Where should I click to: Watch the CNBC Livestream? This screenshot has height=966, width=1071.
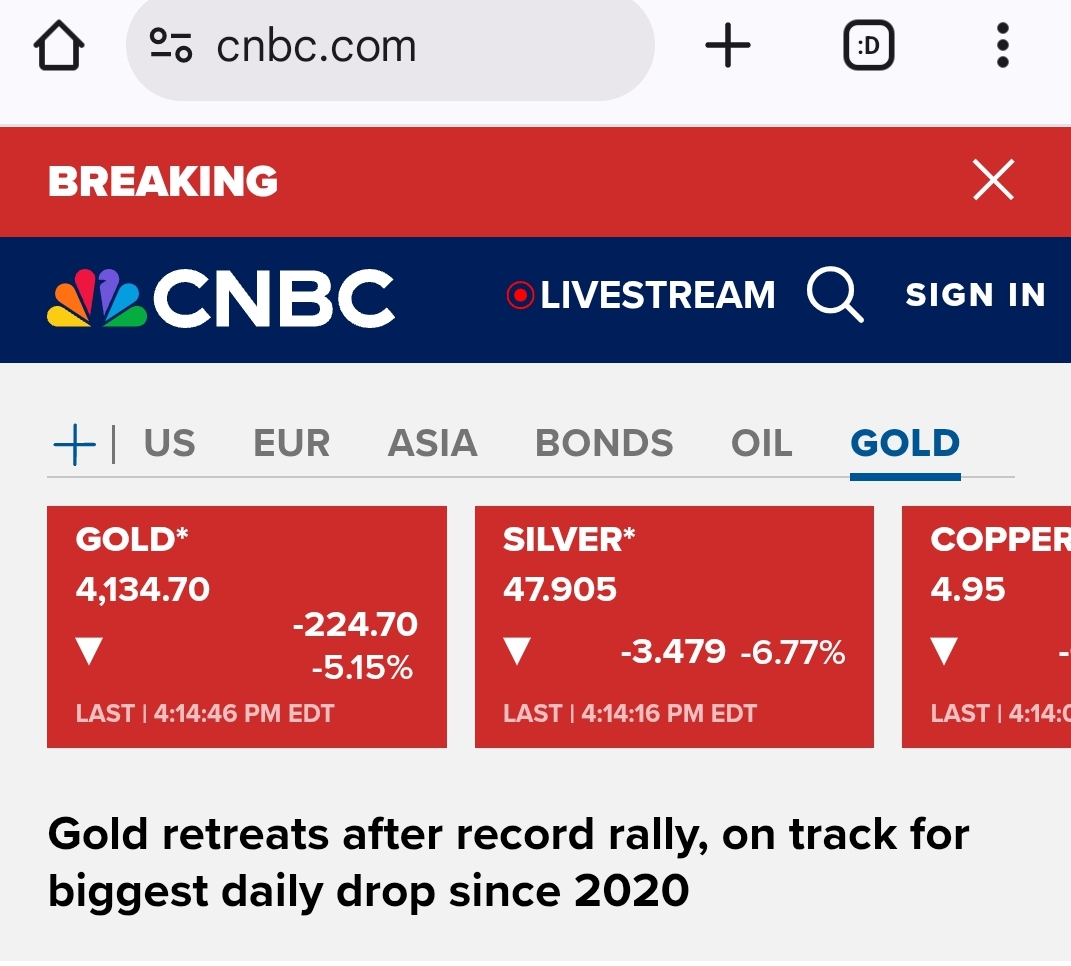point(641,296)
